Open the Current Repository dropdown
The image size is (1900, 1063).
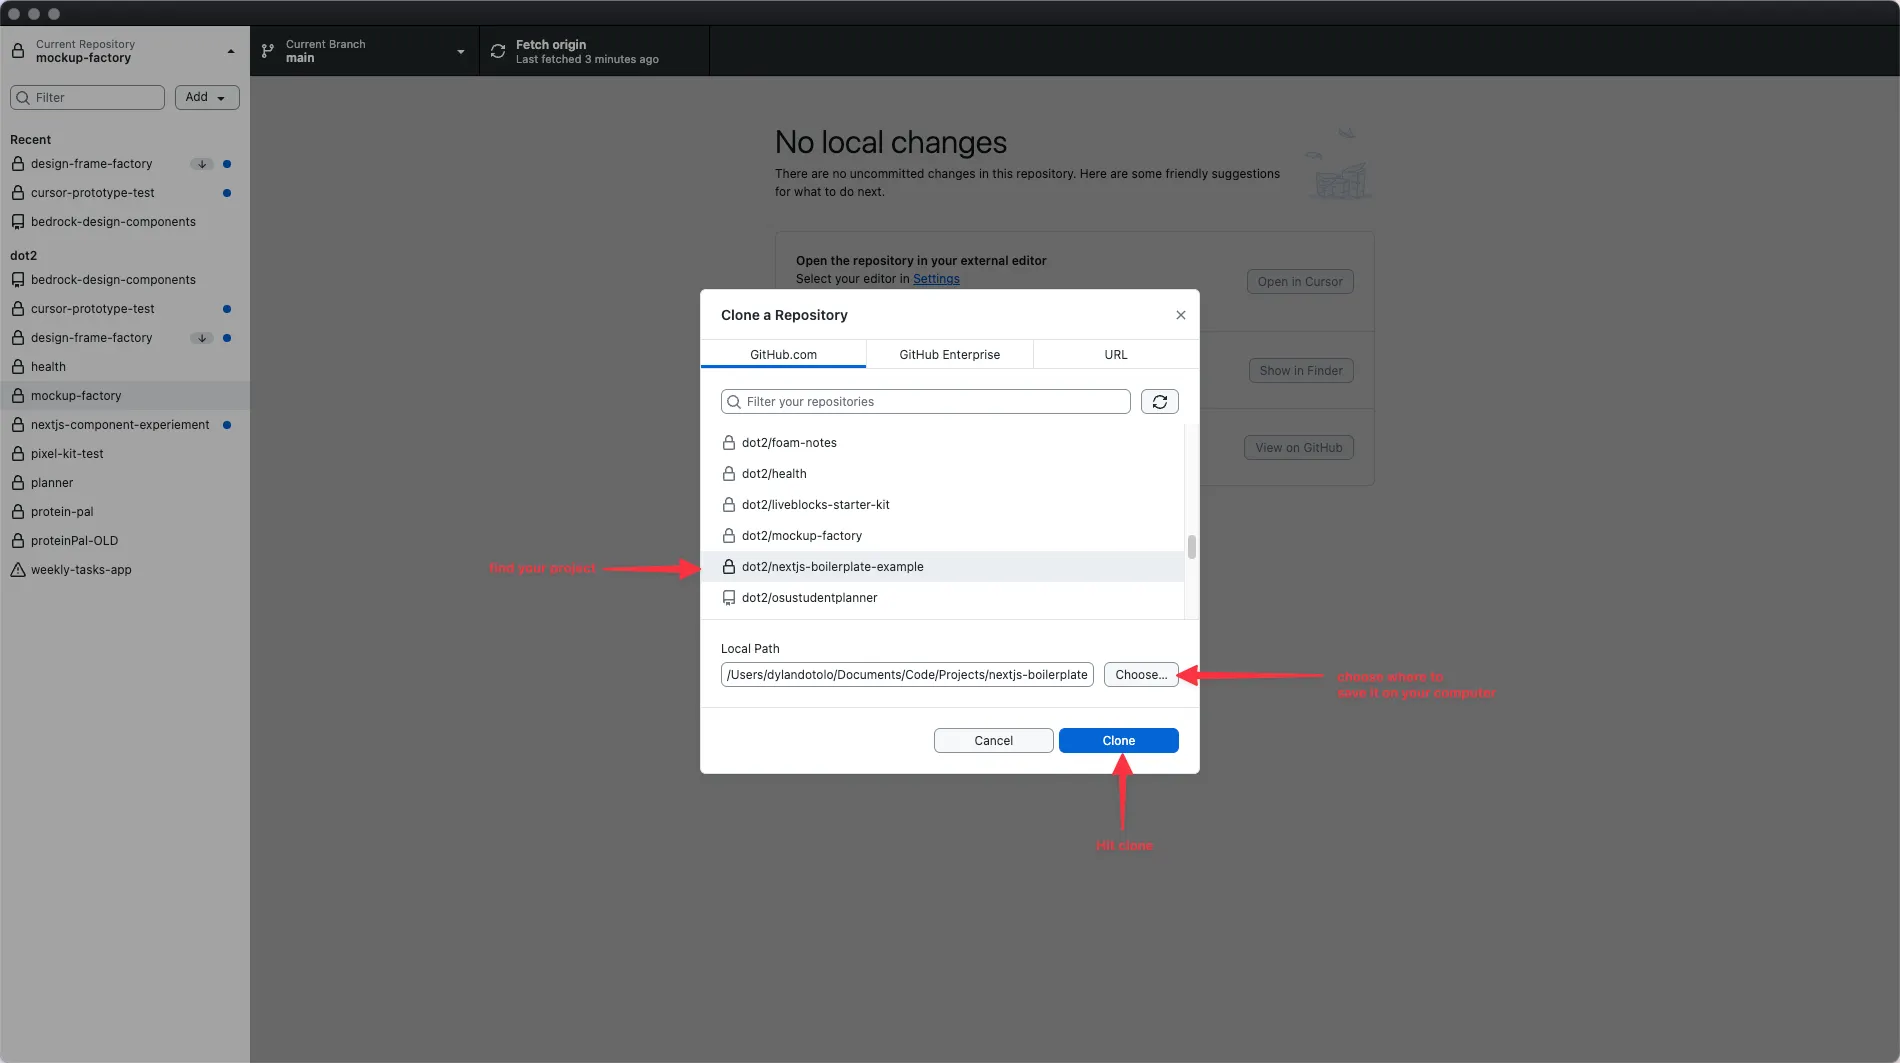point(125,51)
